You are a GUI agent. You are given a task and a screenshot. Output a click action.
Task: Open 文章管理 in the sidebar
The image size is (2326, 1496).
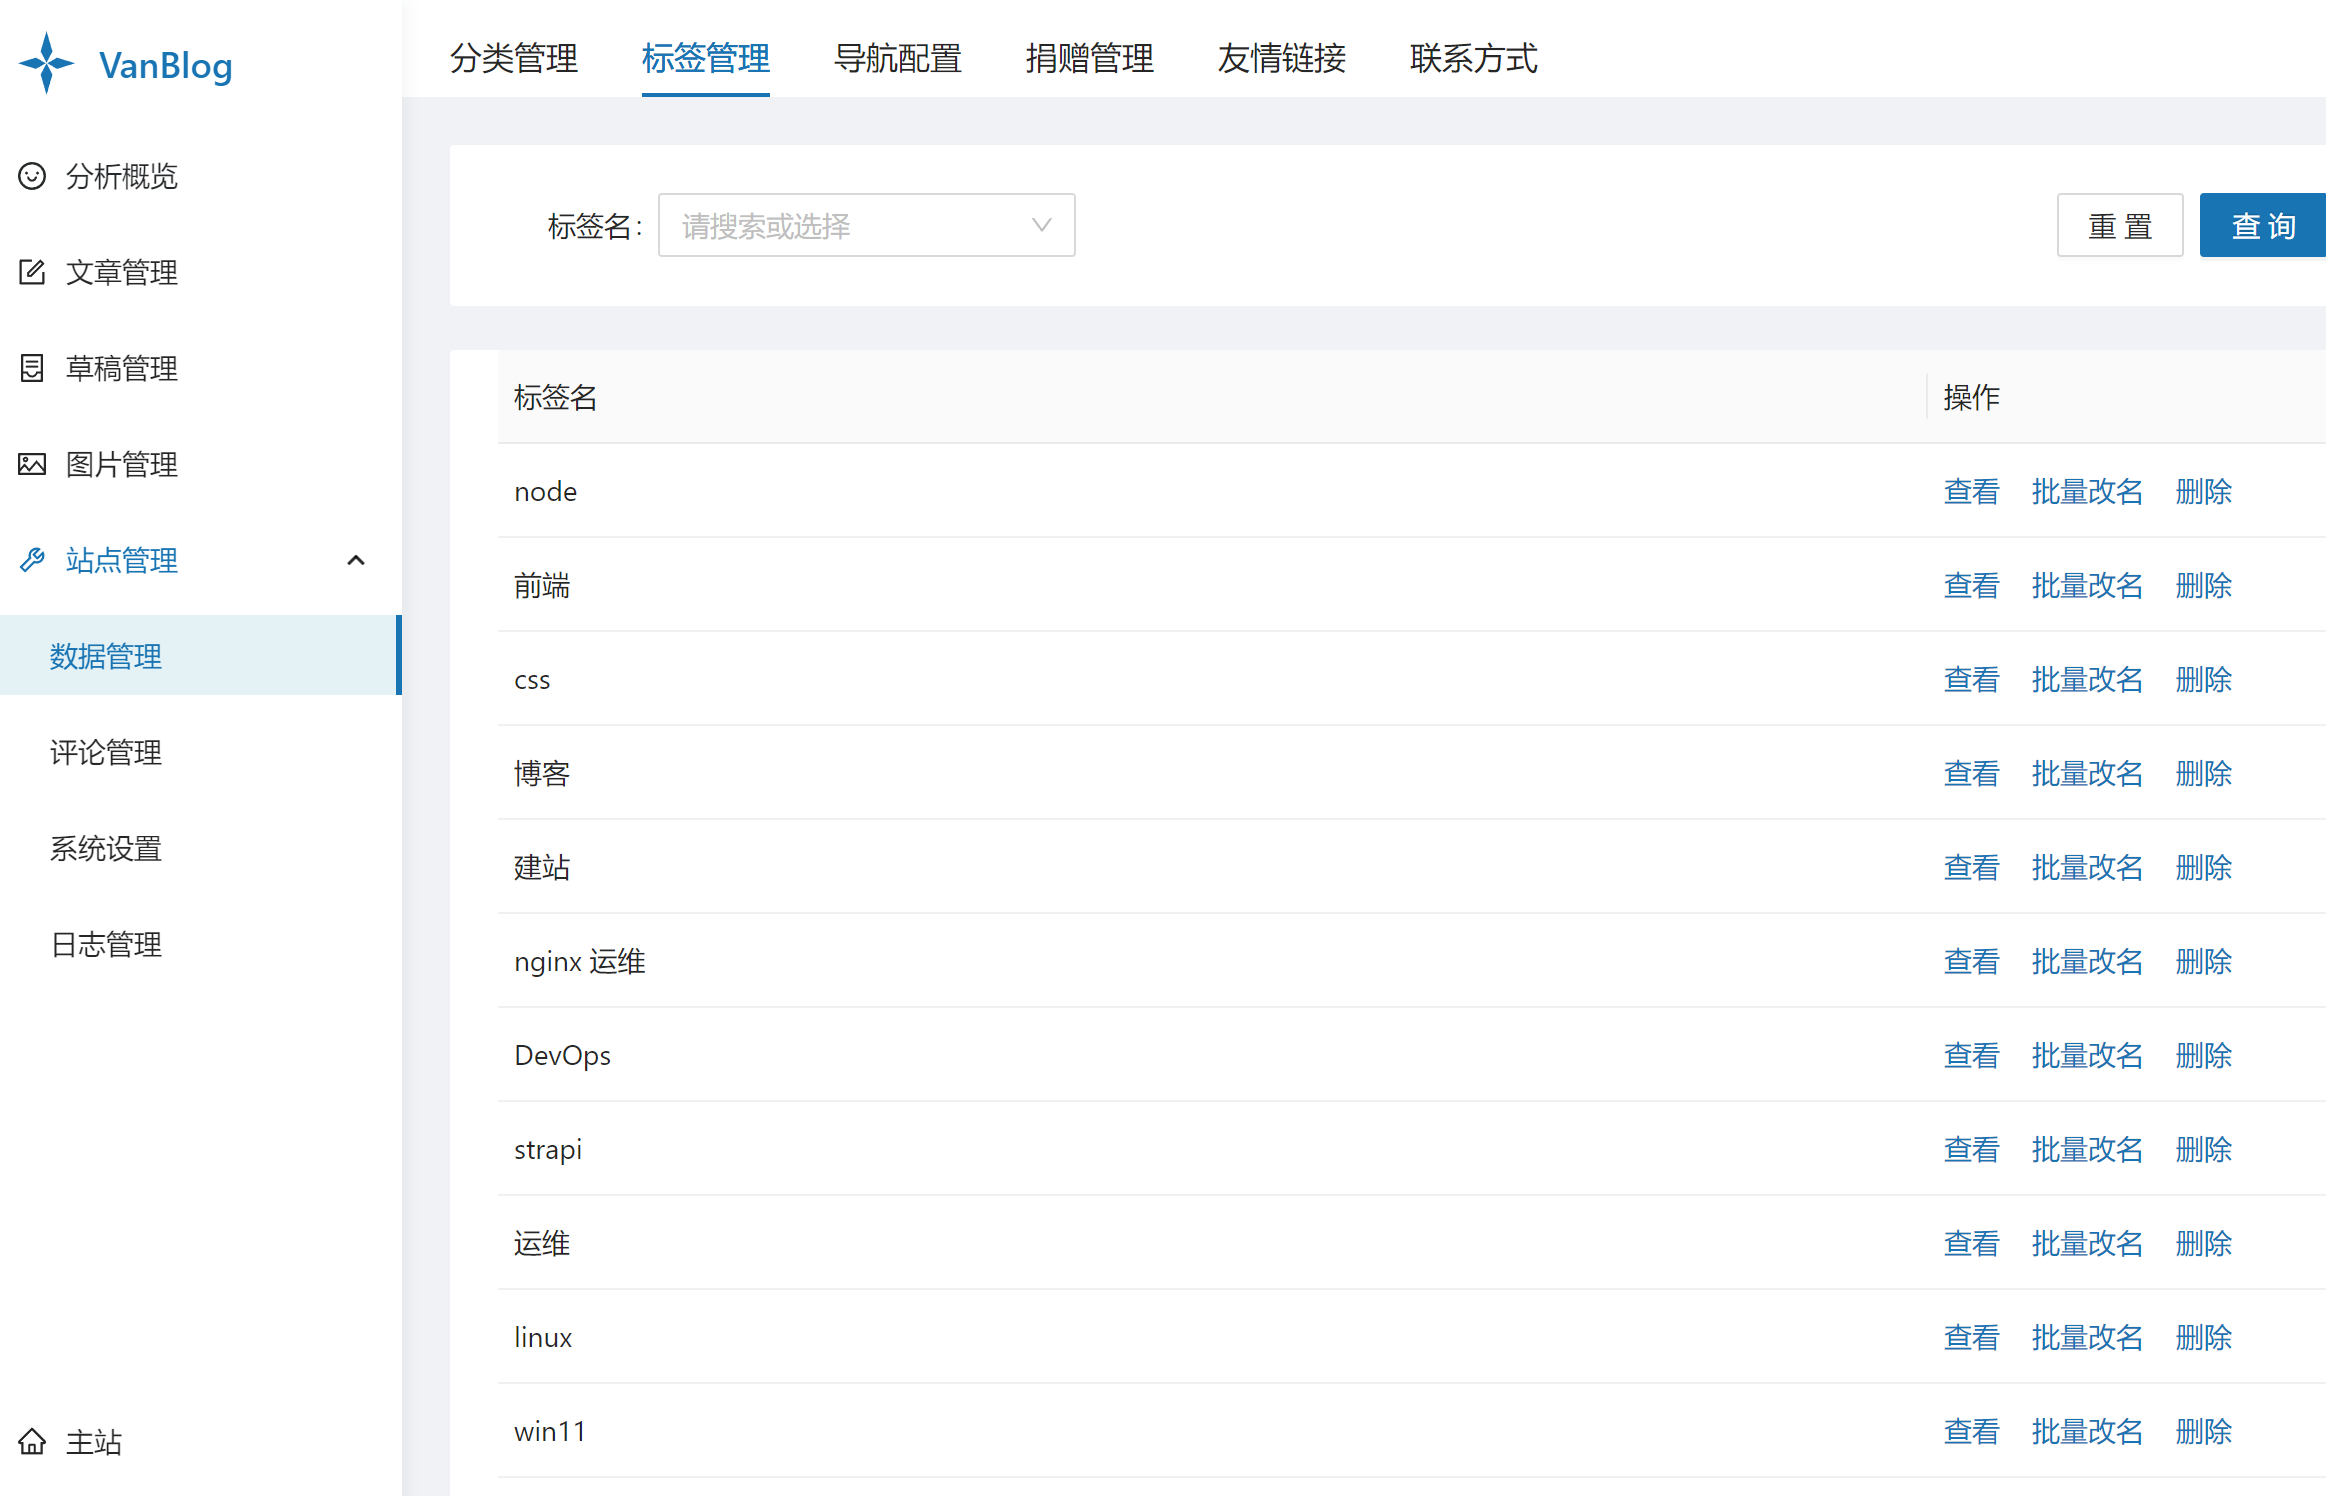click(x=122, y=272)
